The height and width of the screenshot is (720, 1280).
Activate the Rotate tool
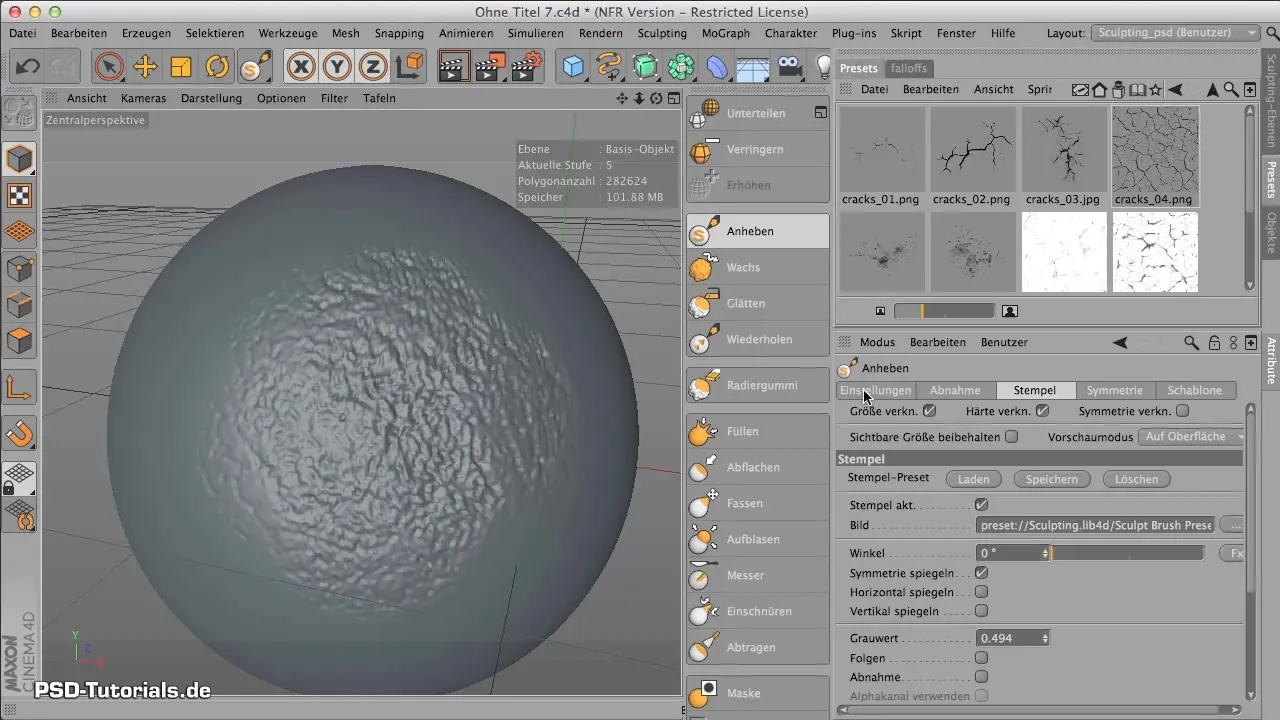pos(217,67)
